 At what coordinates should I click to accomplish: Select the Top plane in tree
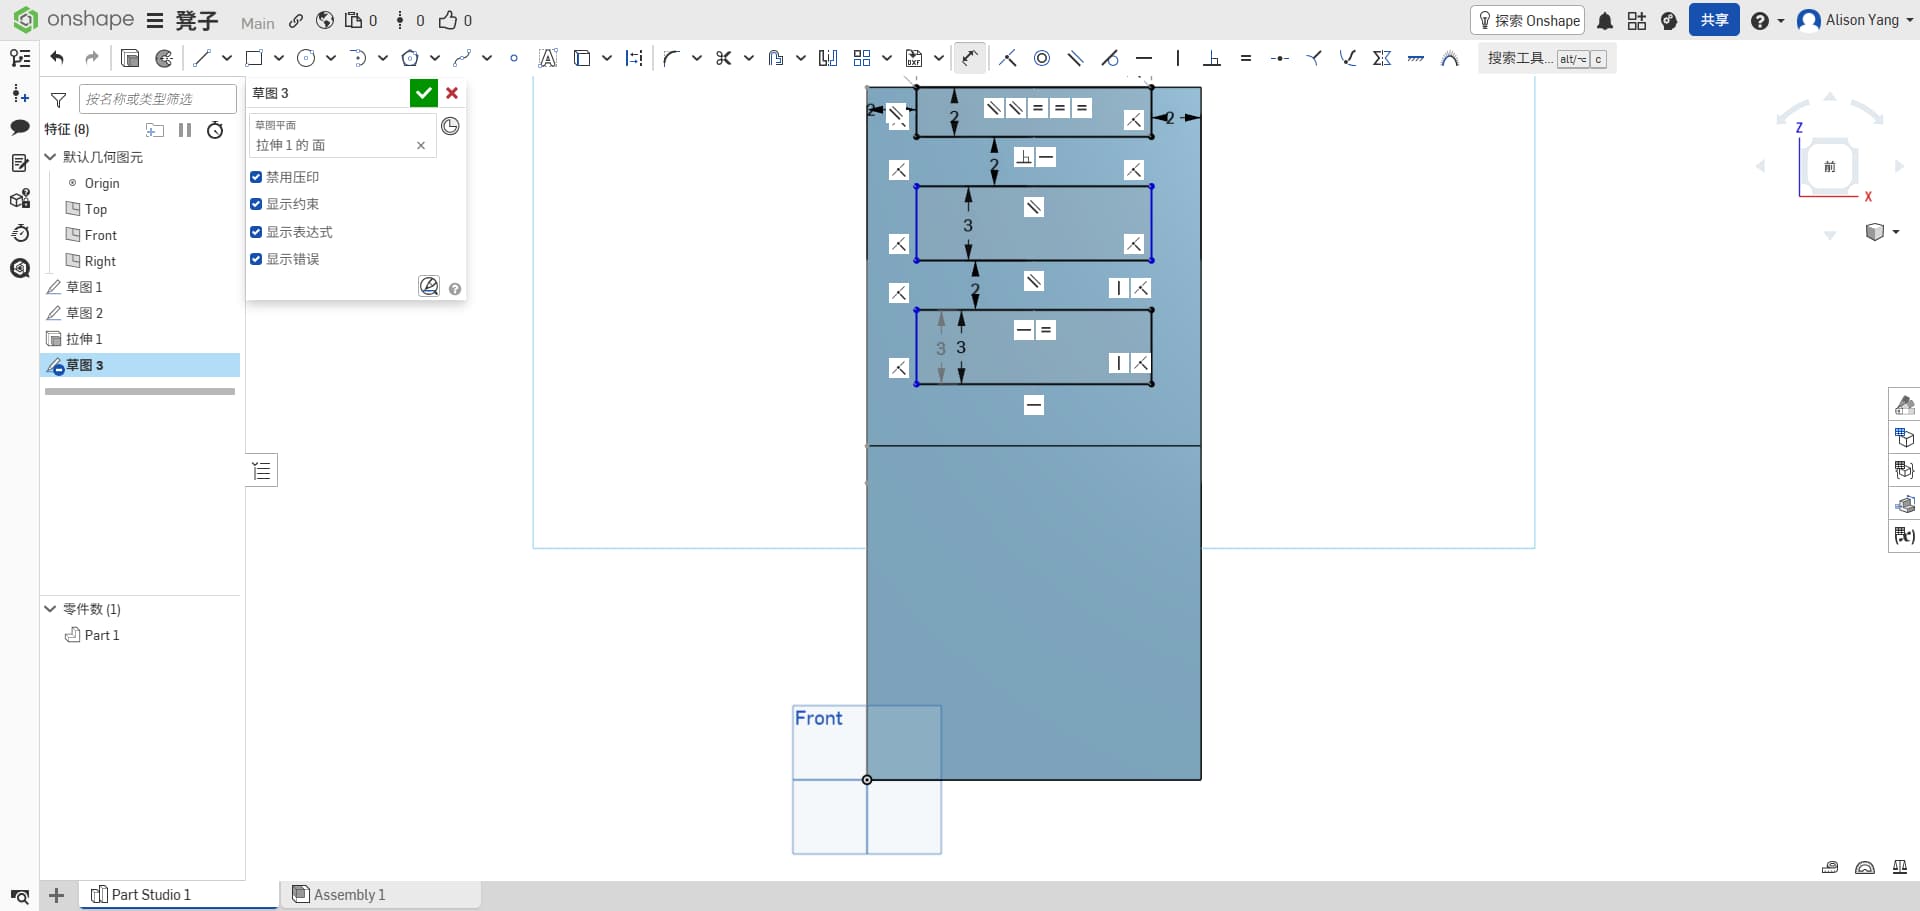click(x=95, y=209)
